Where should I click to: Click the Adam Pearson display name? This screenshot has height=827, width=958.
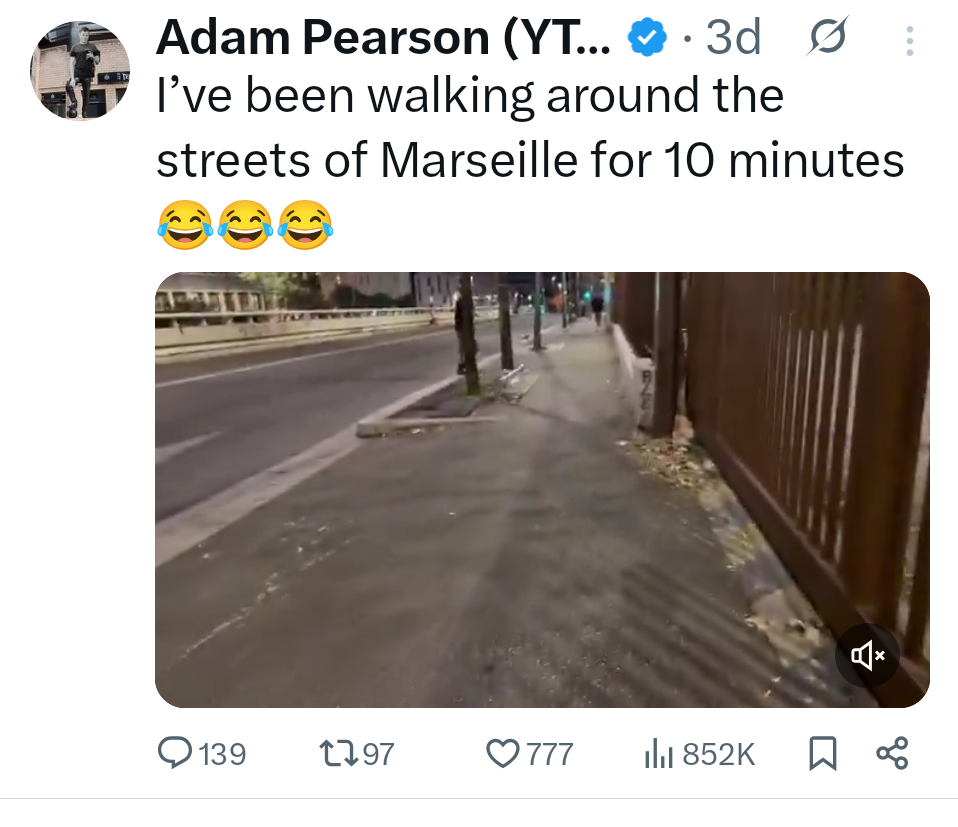[x=383, y=38]
